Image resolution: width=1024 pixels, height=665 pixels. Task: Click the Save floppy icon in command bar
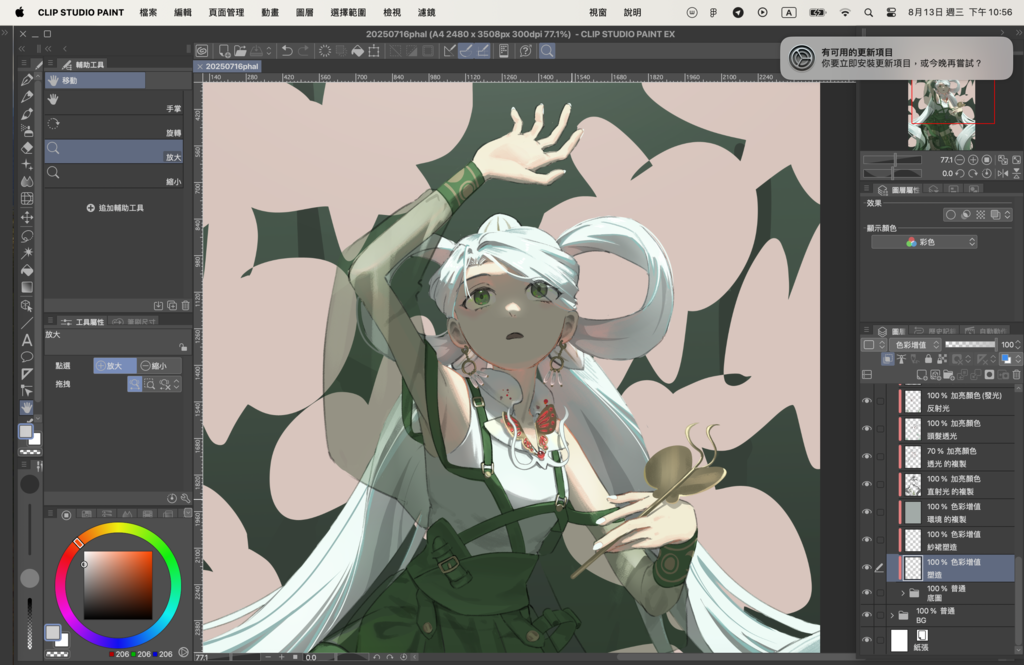pos(256,51)
